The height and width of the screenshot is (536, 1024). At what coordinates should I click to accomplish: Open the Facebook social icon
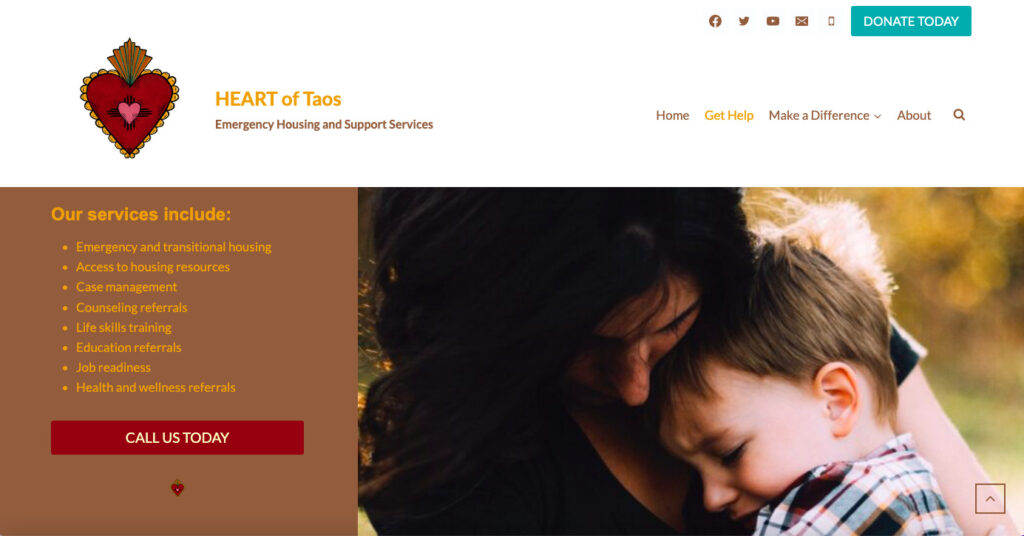coord(715,21)
